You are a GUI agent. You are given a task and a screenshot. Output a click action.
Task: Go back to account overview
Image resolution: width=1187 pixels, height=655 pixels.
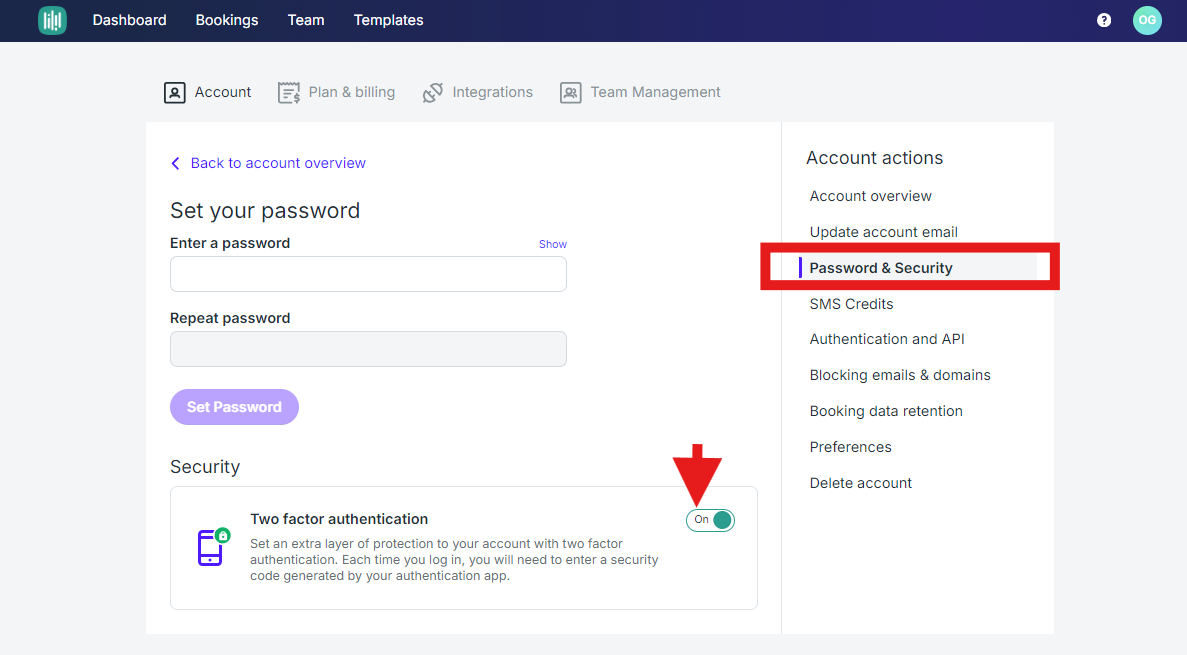(x=277, y=163)
